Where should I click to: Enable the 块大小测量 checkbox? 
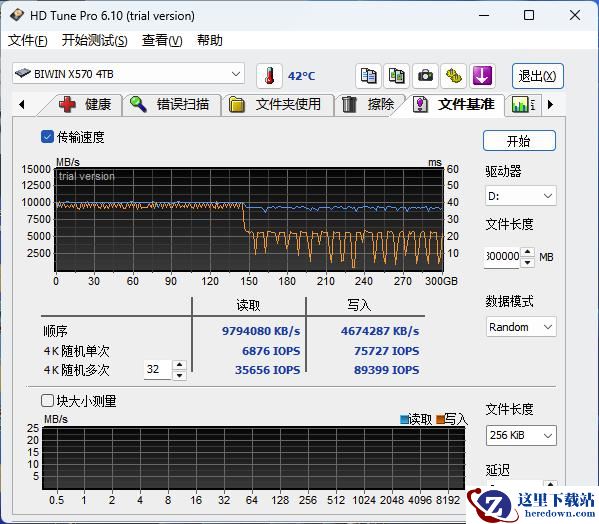click(x=47, y=401)
